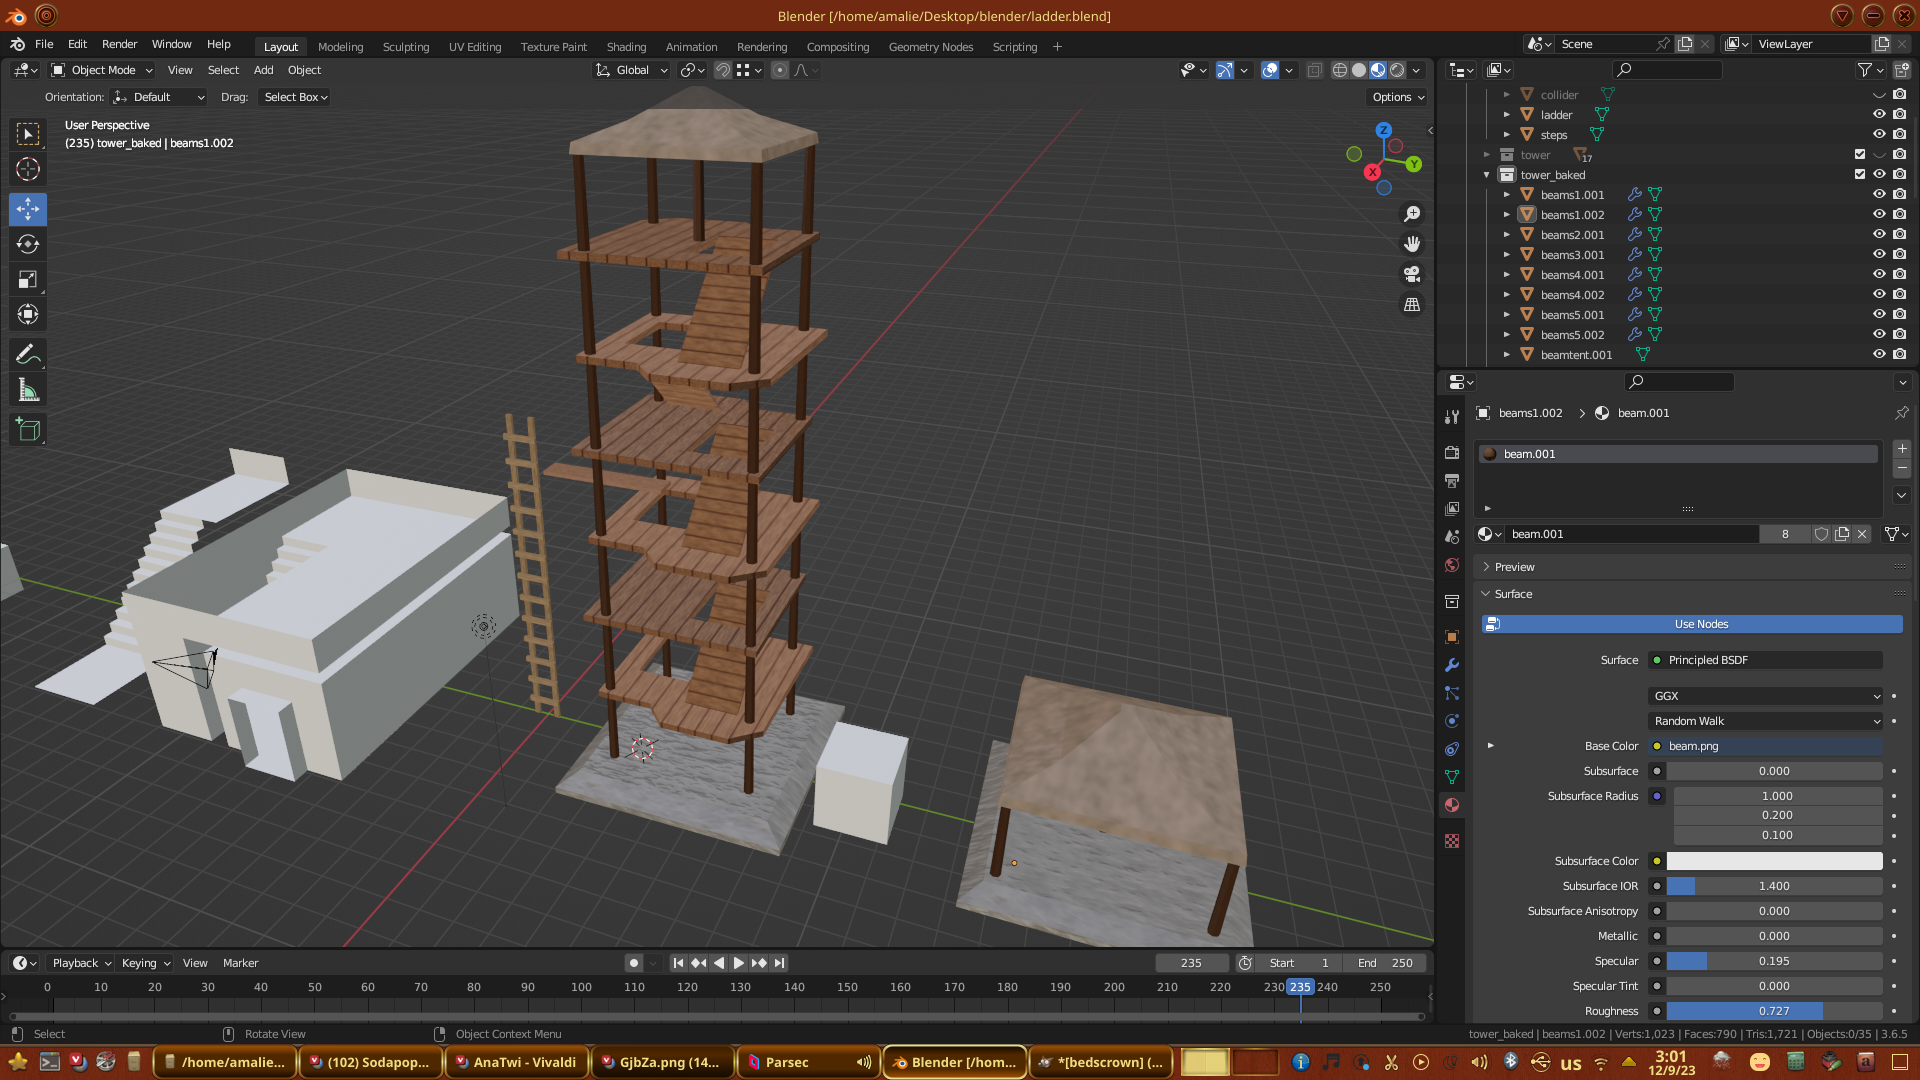Expand the Preview panel
Viewport: 1920px width, 1080px height.
(x=1514, y=567)
